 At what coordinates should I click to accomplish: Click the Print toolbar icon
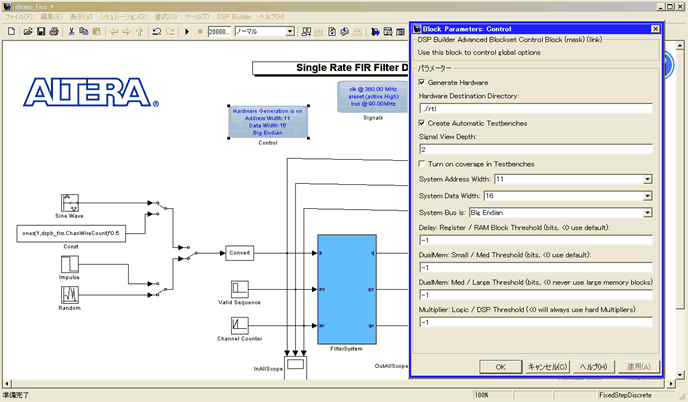54,32
